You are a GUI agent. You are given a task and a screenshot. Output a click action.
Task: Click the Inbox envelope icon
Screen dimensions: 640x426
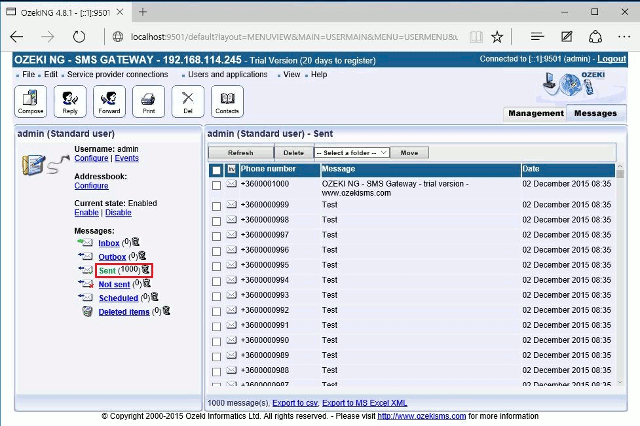85,242
